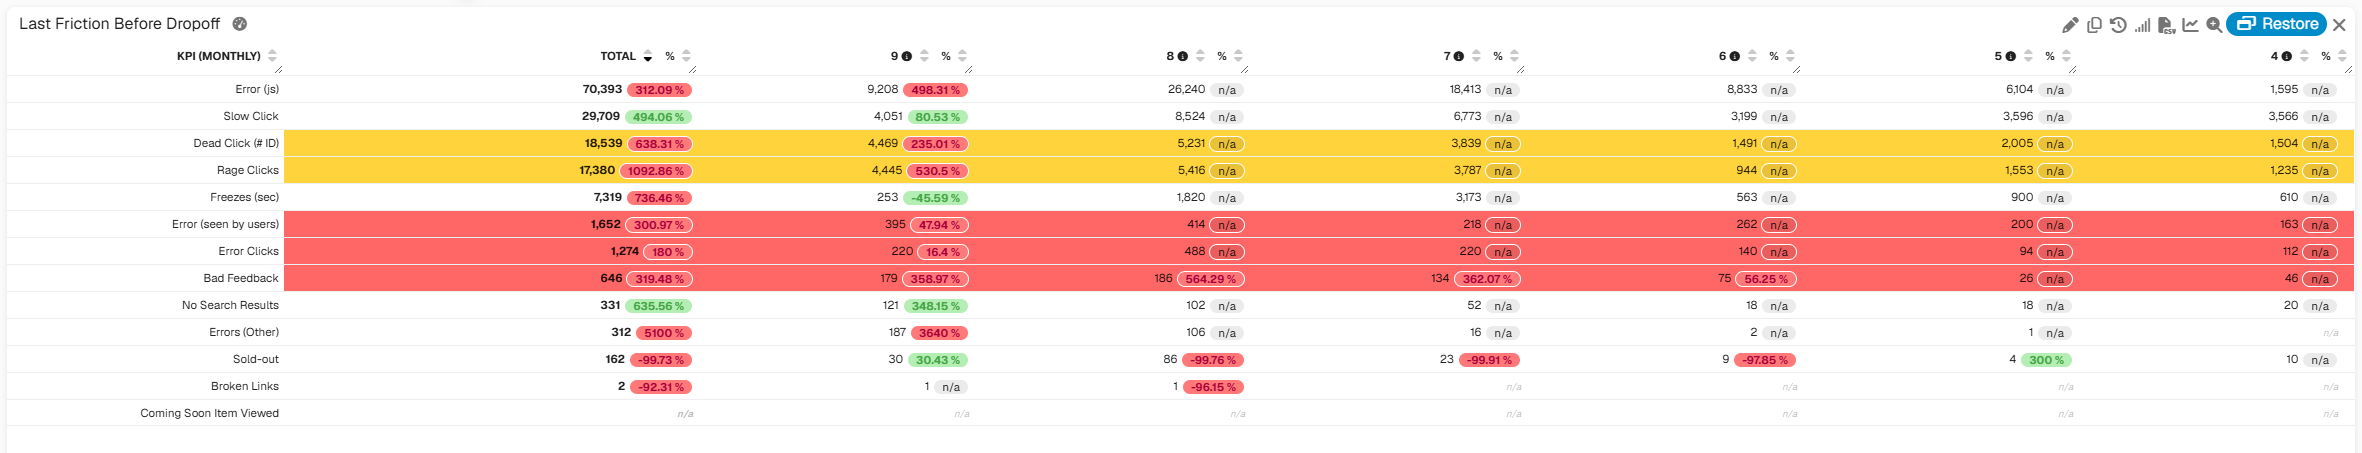Sort by KPI (MONTHLY) column header

[272, 56]
